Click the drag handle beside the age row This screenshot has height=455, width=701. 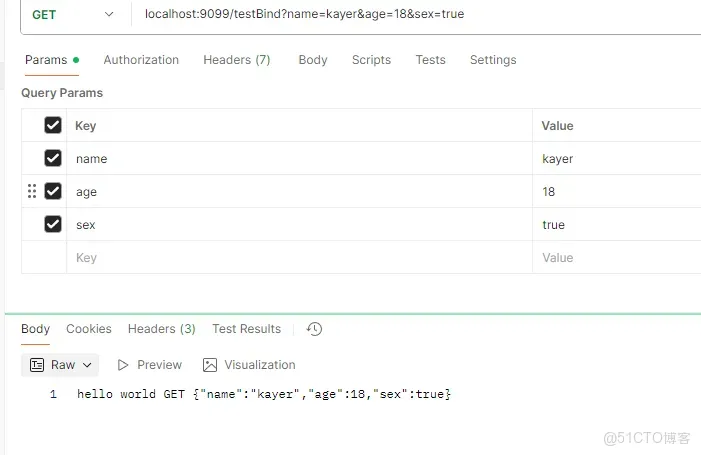click(x=32, y=191)
